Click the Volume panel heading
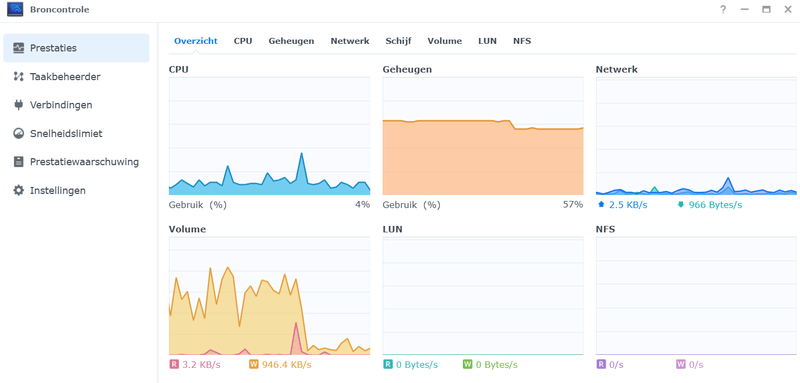Image resolution: width=800 pixels, height=383 pixels. (187, 229)
